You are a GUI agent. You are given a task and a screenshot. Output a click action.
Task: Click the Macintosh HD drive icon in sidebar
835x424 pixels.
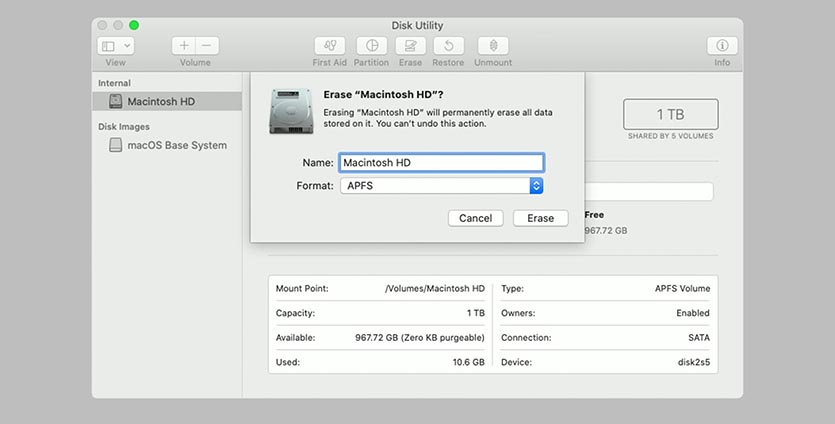[x=116, y=101]
